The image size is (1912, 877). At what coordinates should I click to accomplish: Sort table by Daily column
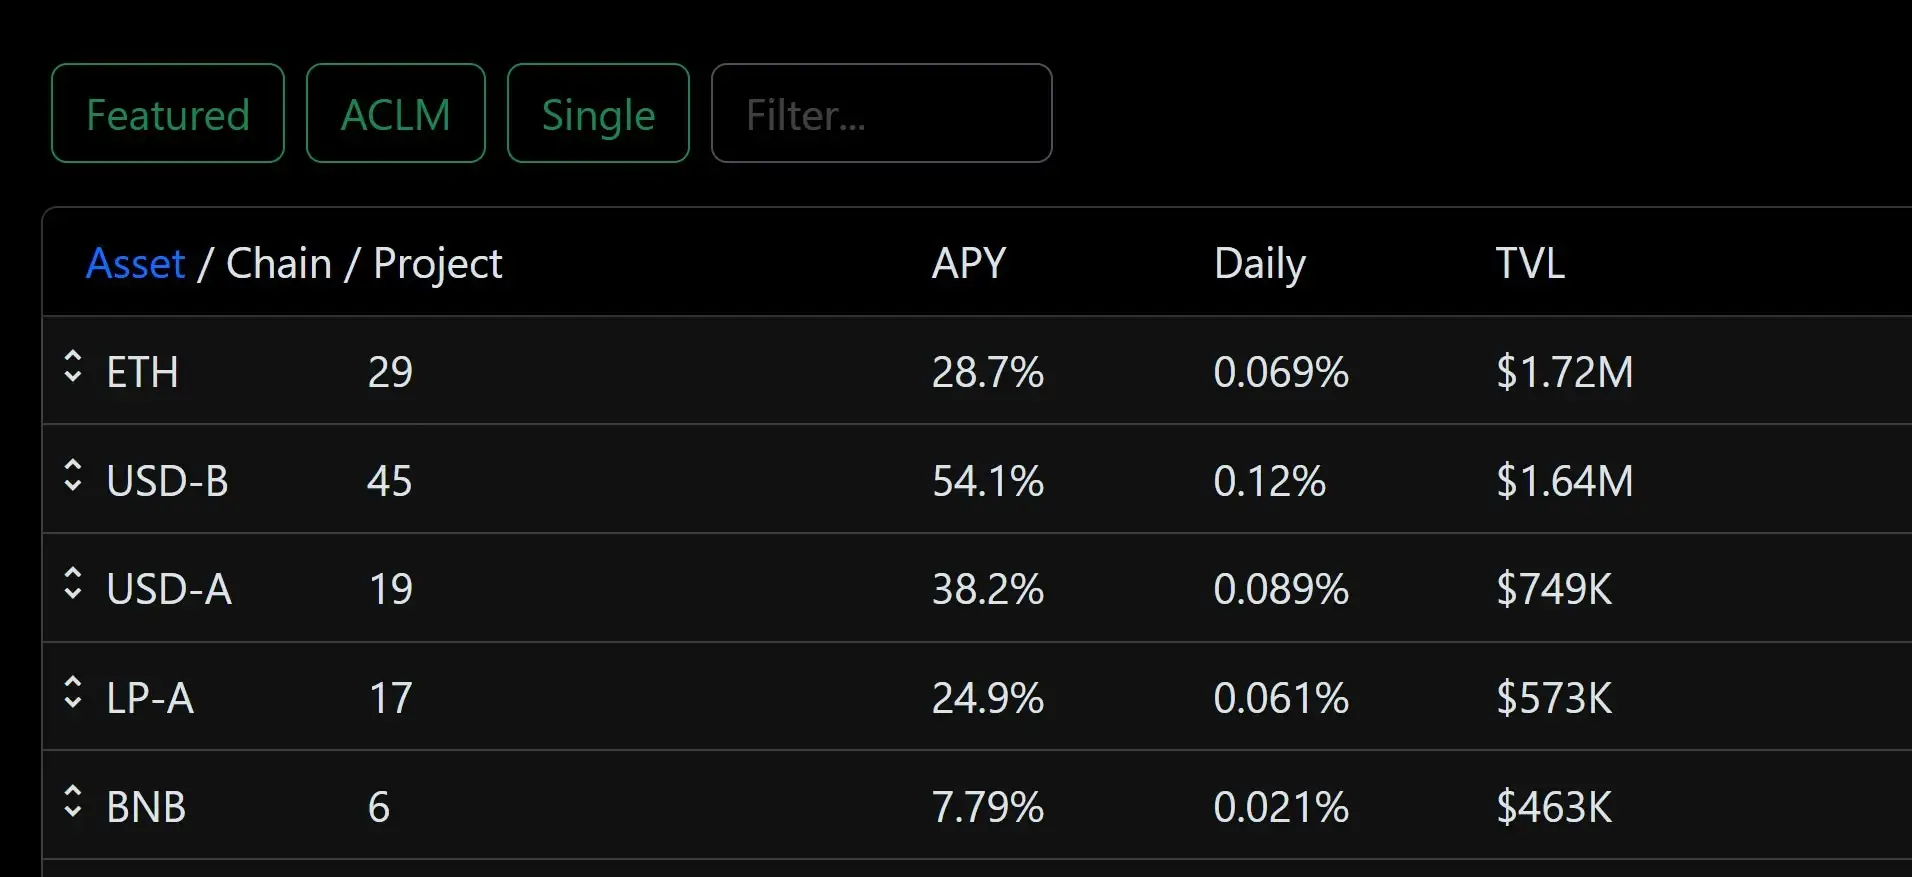(1260, 264)
